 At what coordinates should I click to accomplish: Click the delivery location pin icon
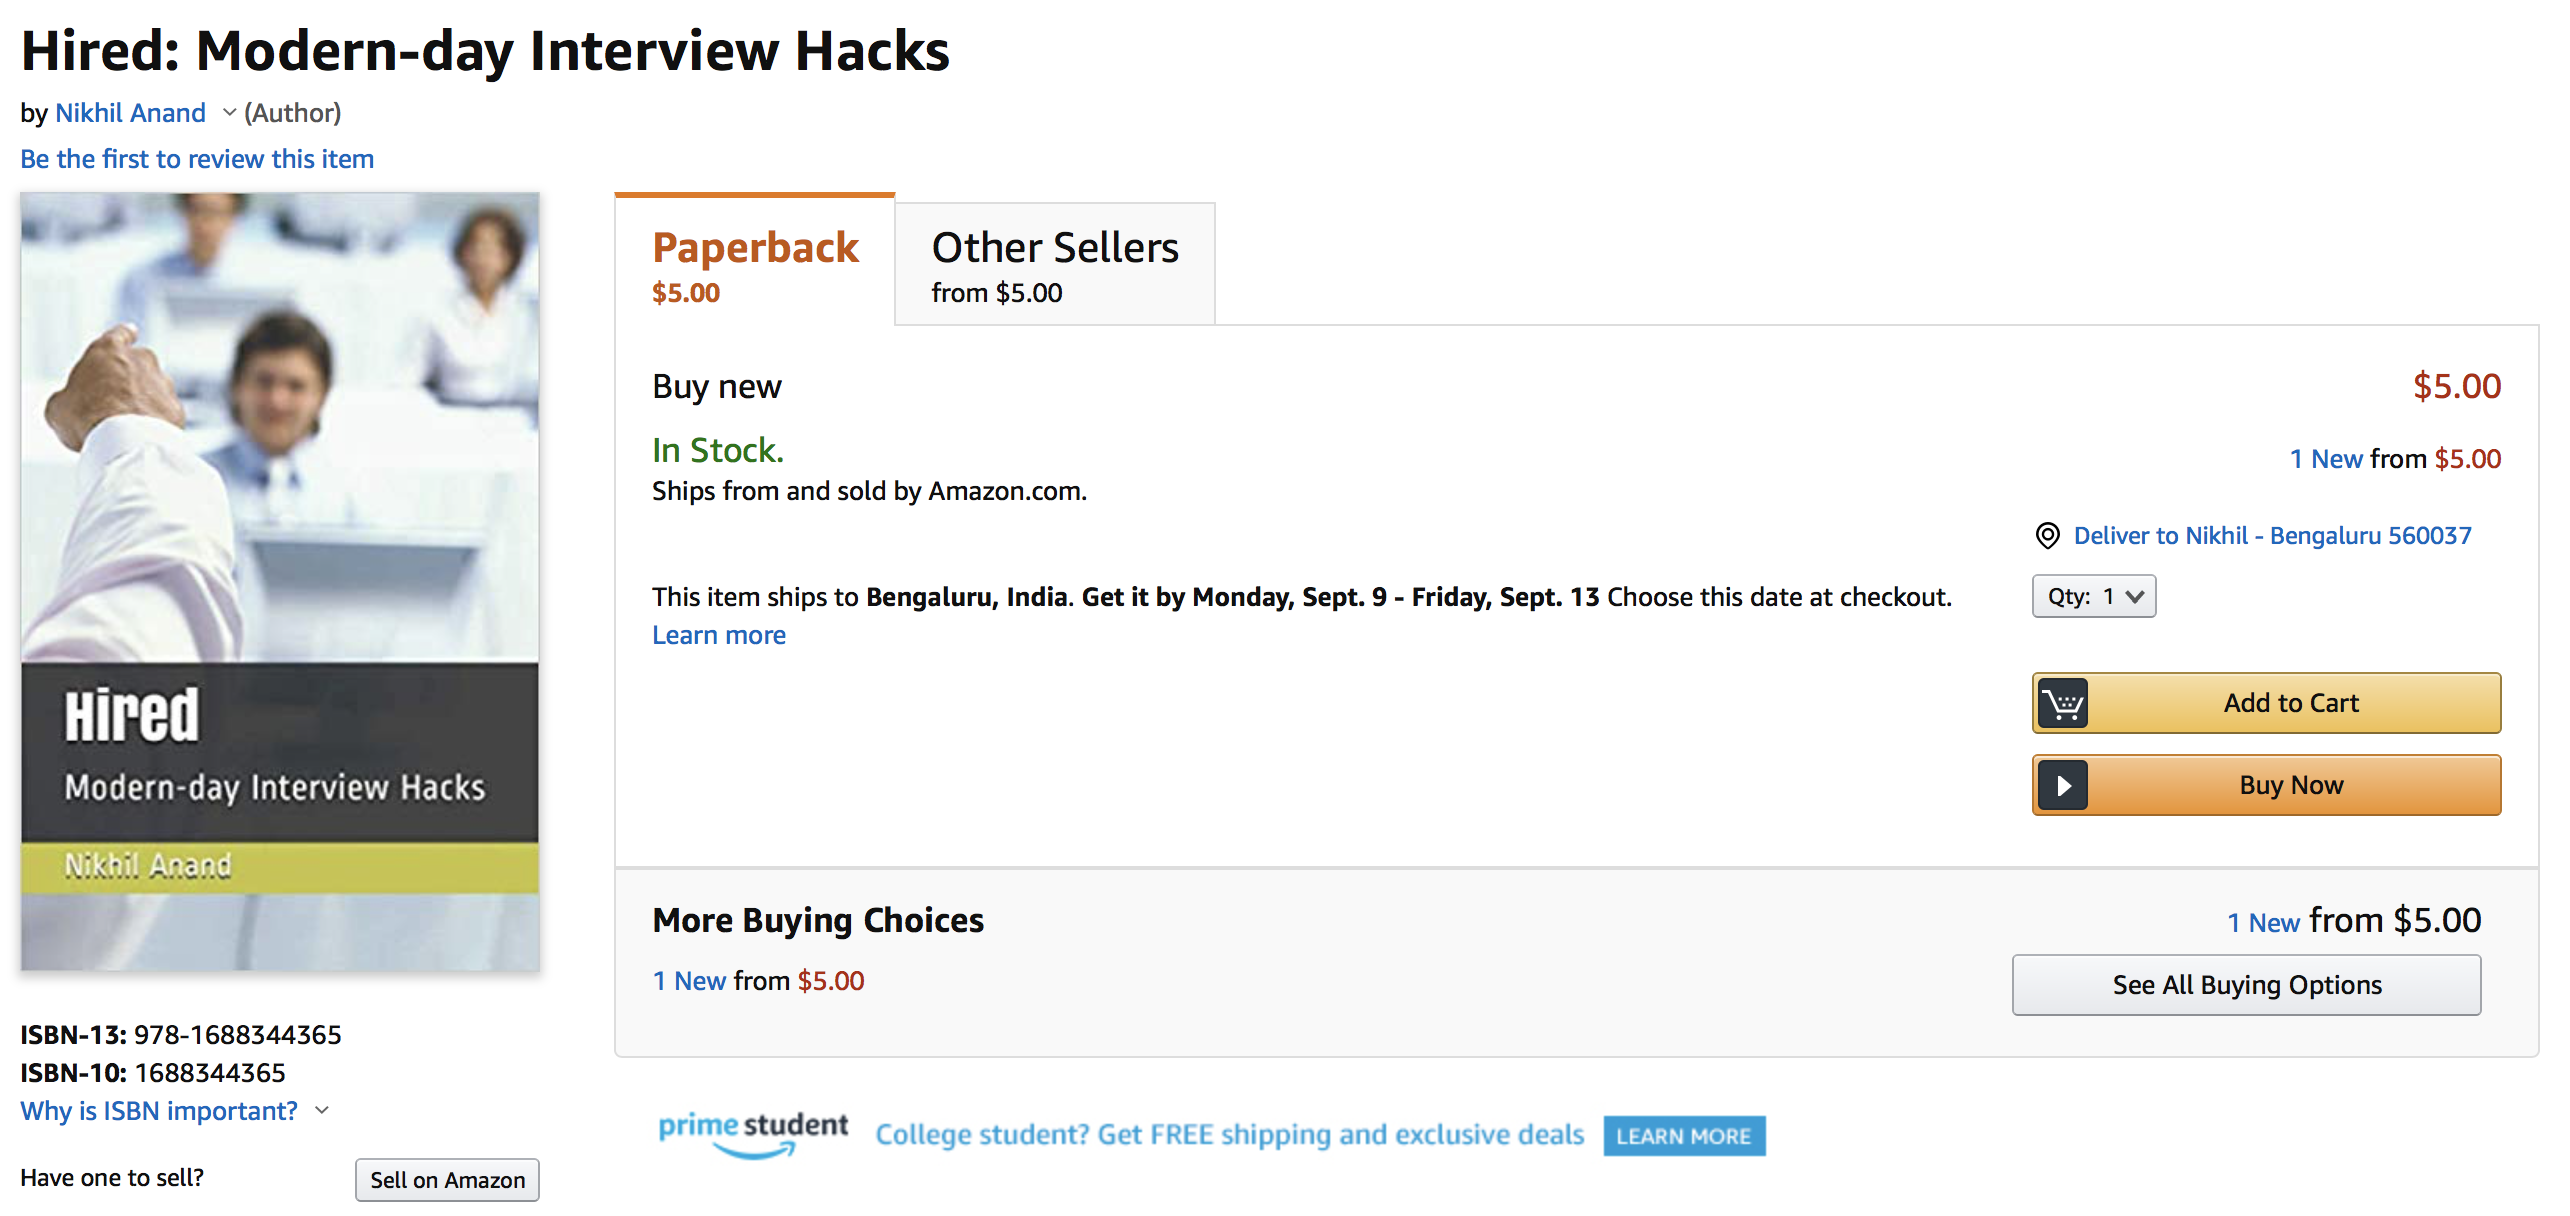2047,536
